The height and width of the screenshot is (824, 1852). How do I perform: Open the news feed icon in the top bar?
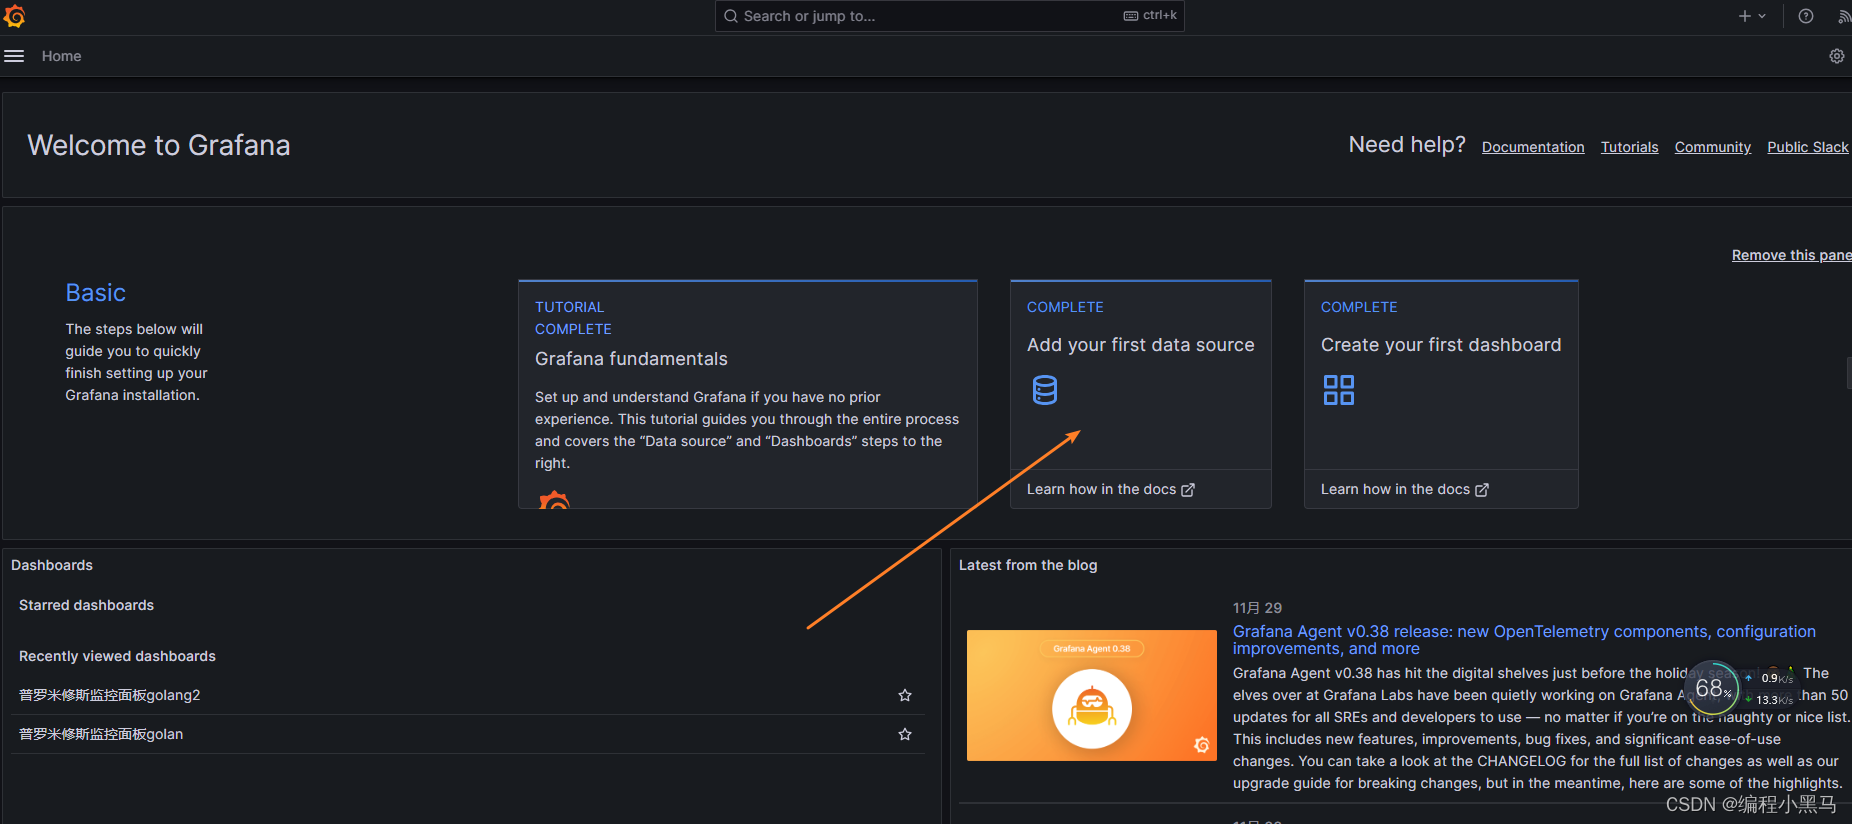(x=1844, y=16)
